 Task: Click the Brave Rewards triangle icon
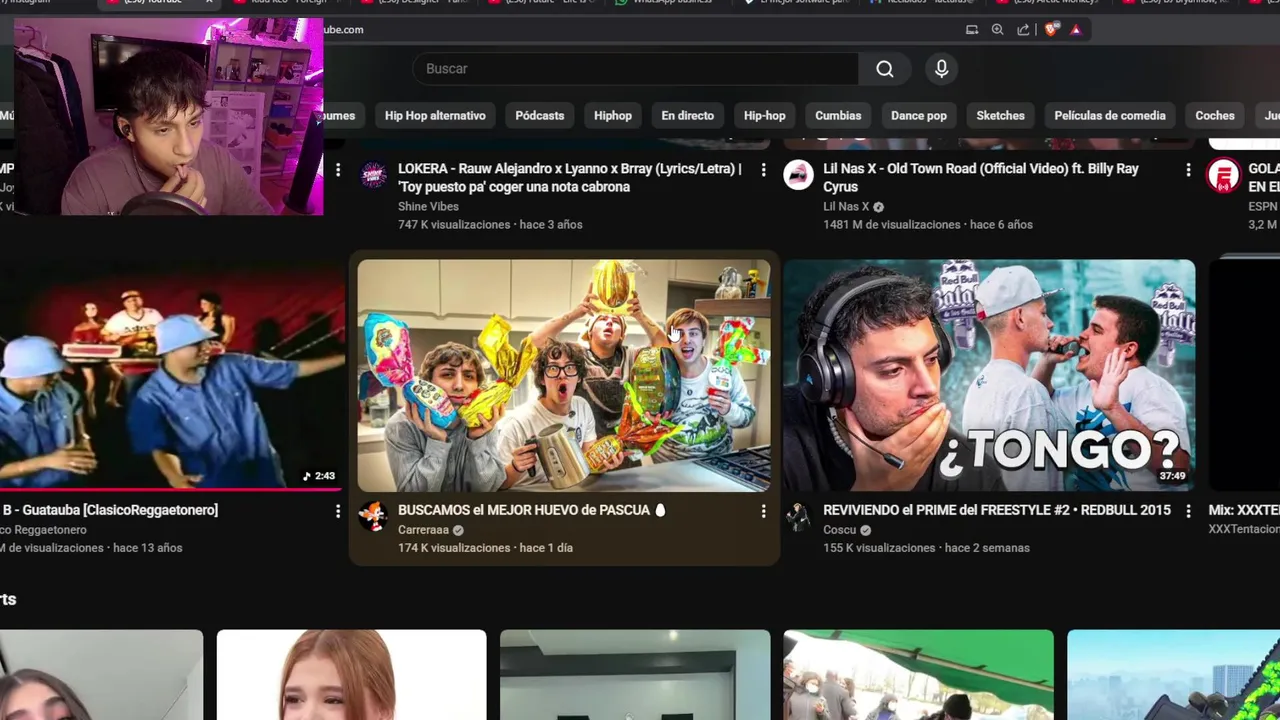1076,30
